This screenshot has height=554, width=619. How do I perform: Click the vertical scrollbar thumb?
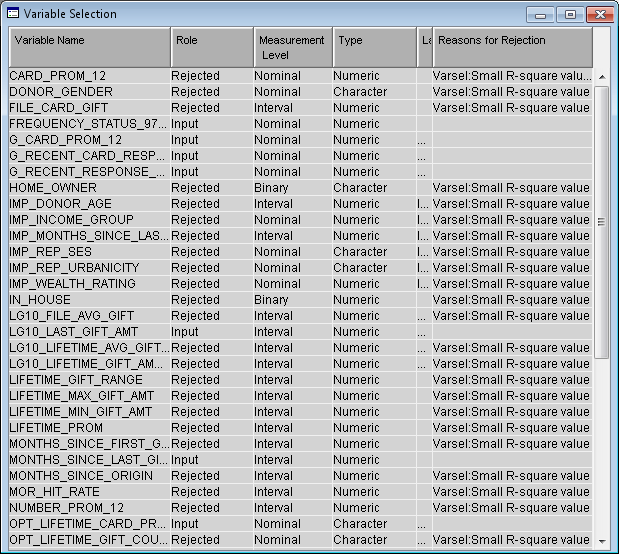pyautogui.click(x=602, y=222)
